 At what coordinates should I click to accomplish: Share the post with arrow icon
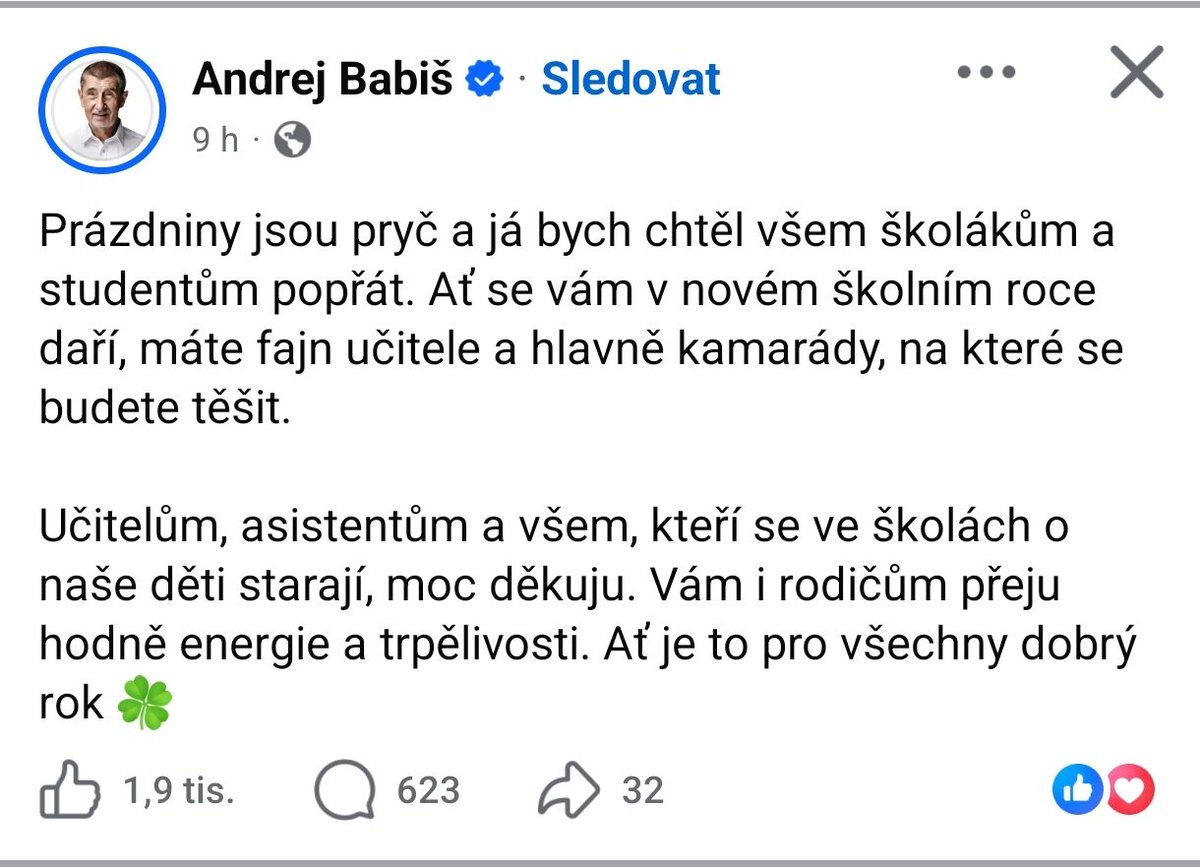569,791
